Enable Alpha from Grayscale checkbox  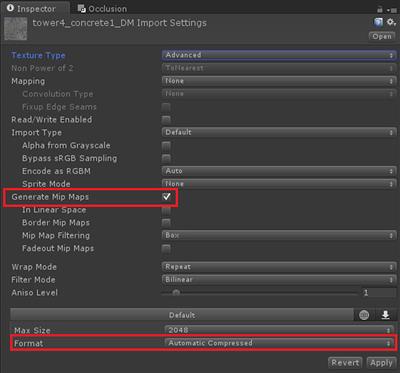pos(166,146)
